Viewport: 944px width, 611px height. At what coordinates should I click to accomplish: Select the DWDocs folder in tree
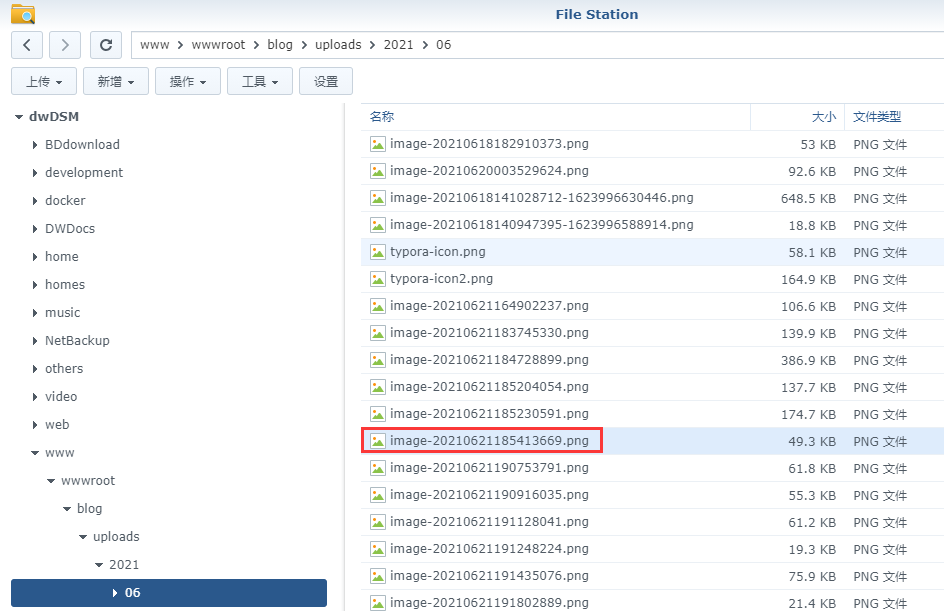pyautogui.click(x=70, y=229)
